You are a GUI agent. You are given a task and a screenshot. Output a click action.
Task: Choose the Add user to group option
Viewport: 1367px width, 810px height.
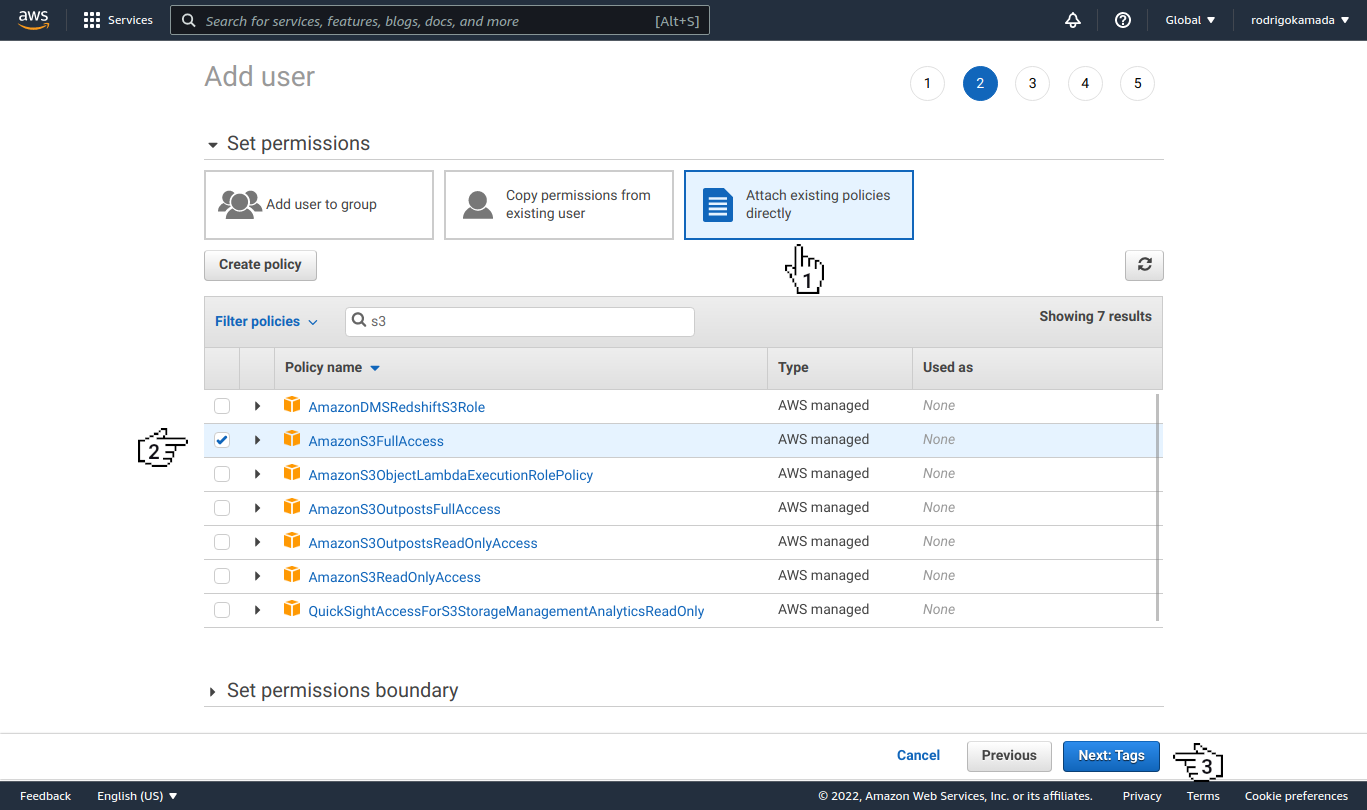318,204
